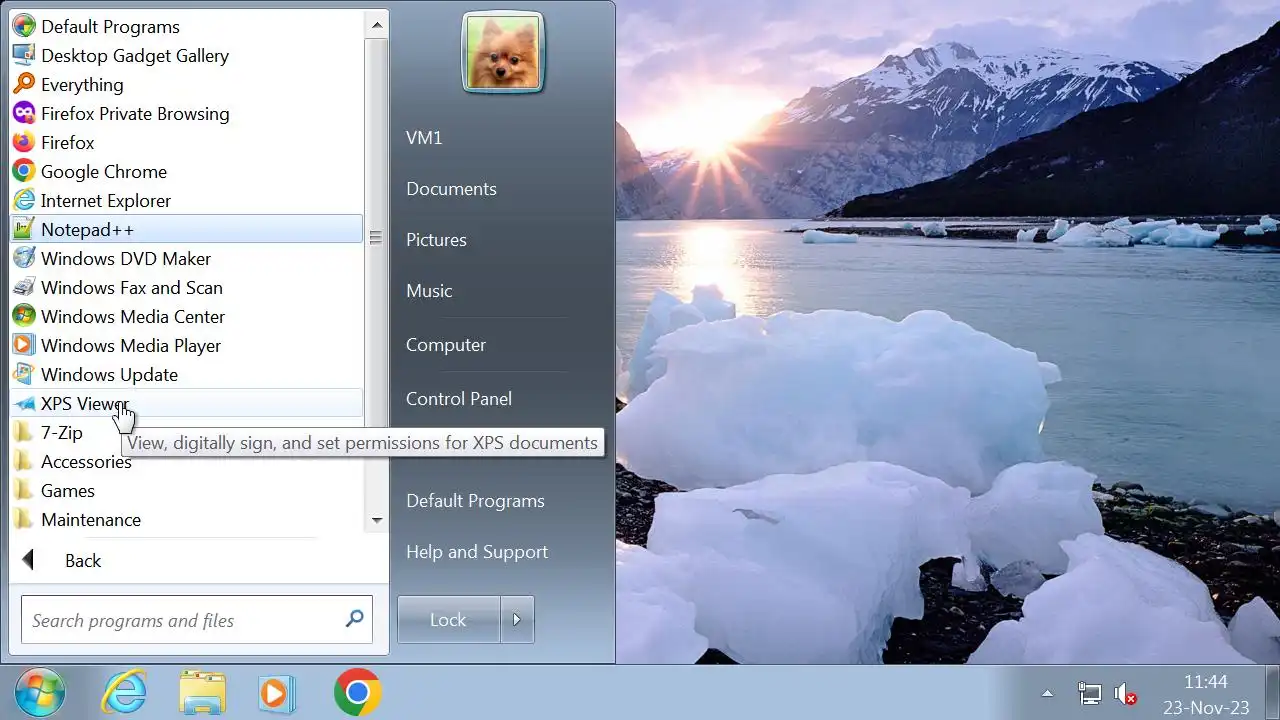Launch Windows Fax and Scan icon
1280x720 pixels.
coord(24,287)
